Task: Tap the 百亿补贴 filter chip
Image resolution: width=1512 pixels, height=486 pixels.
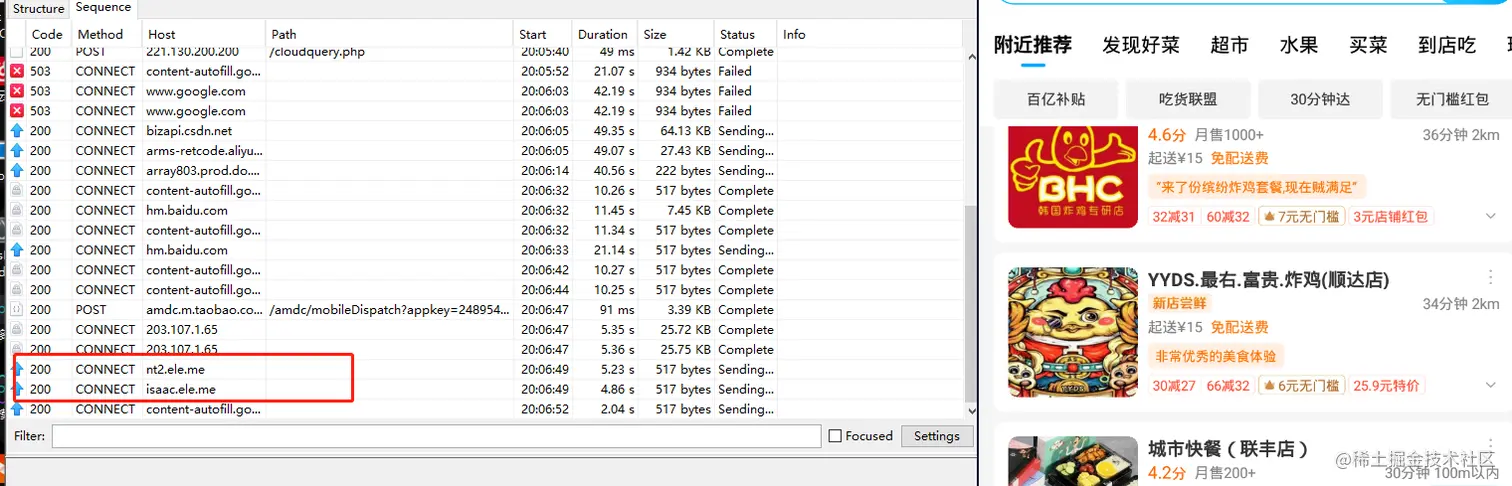Action: click(1056, 99)
